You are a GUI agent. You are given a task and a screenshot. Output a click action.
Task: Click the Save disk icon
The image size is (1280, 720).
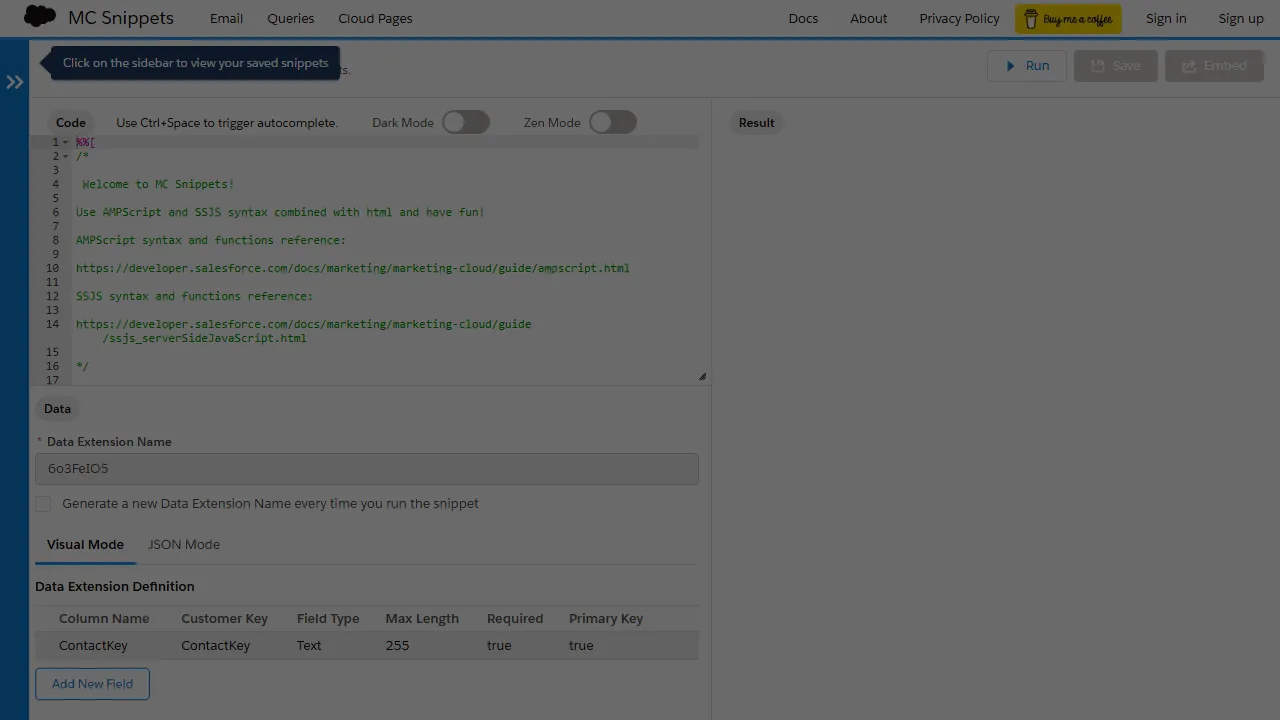click(x=1097, y=65)
